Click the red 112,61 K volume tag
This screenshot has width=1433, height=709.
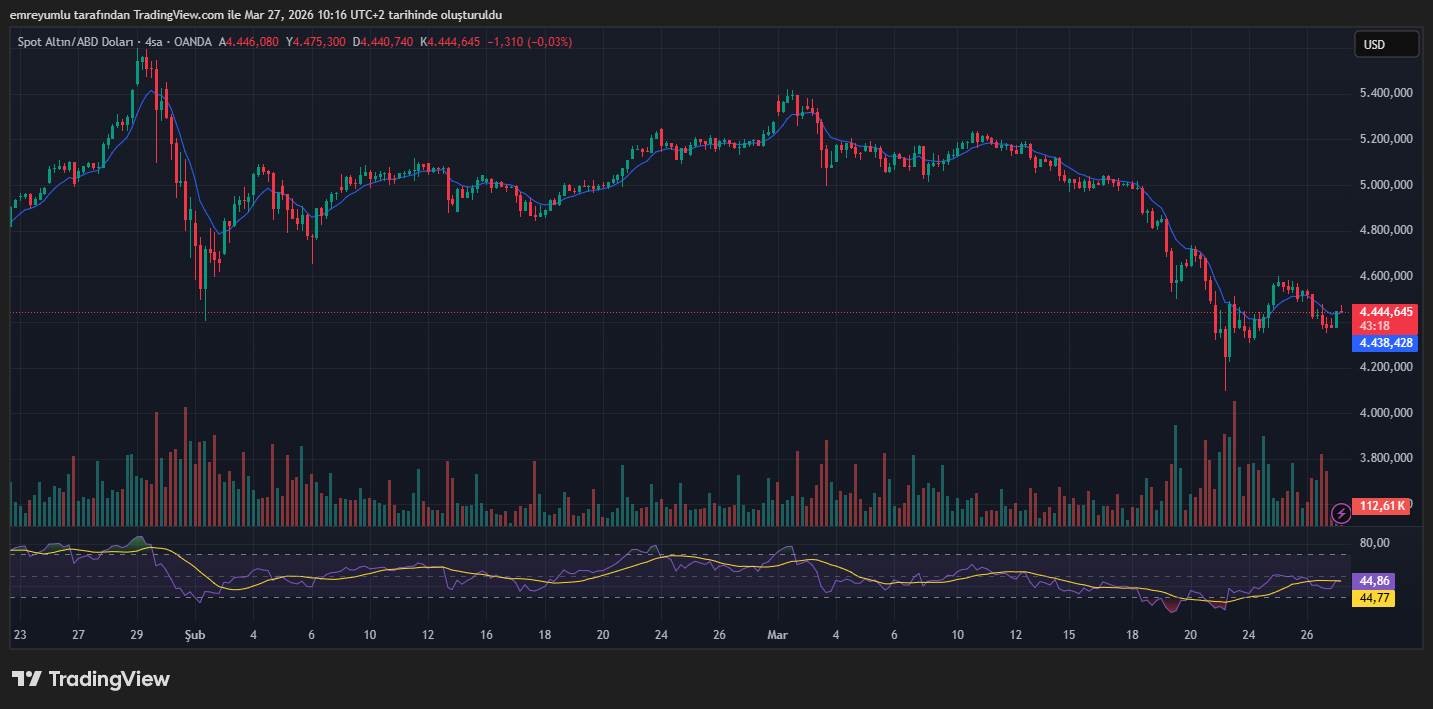[1382, 506]
